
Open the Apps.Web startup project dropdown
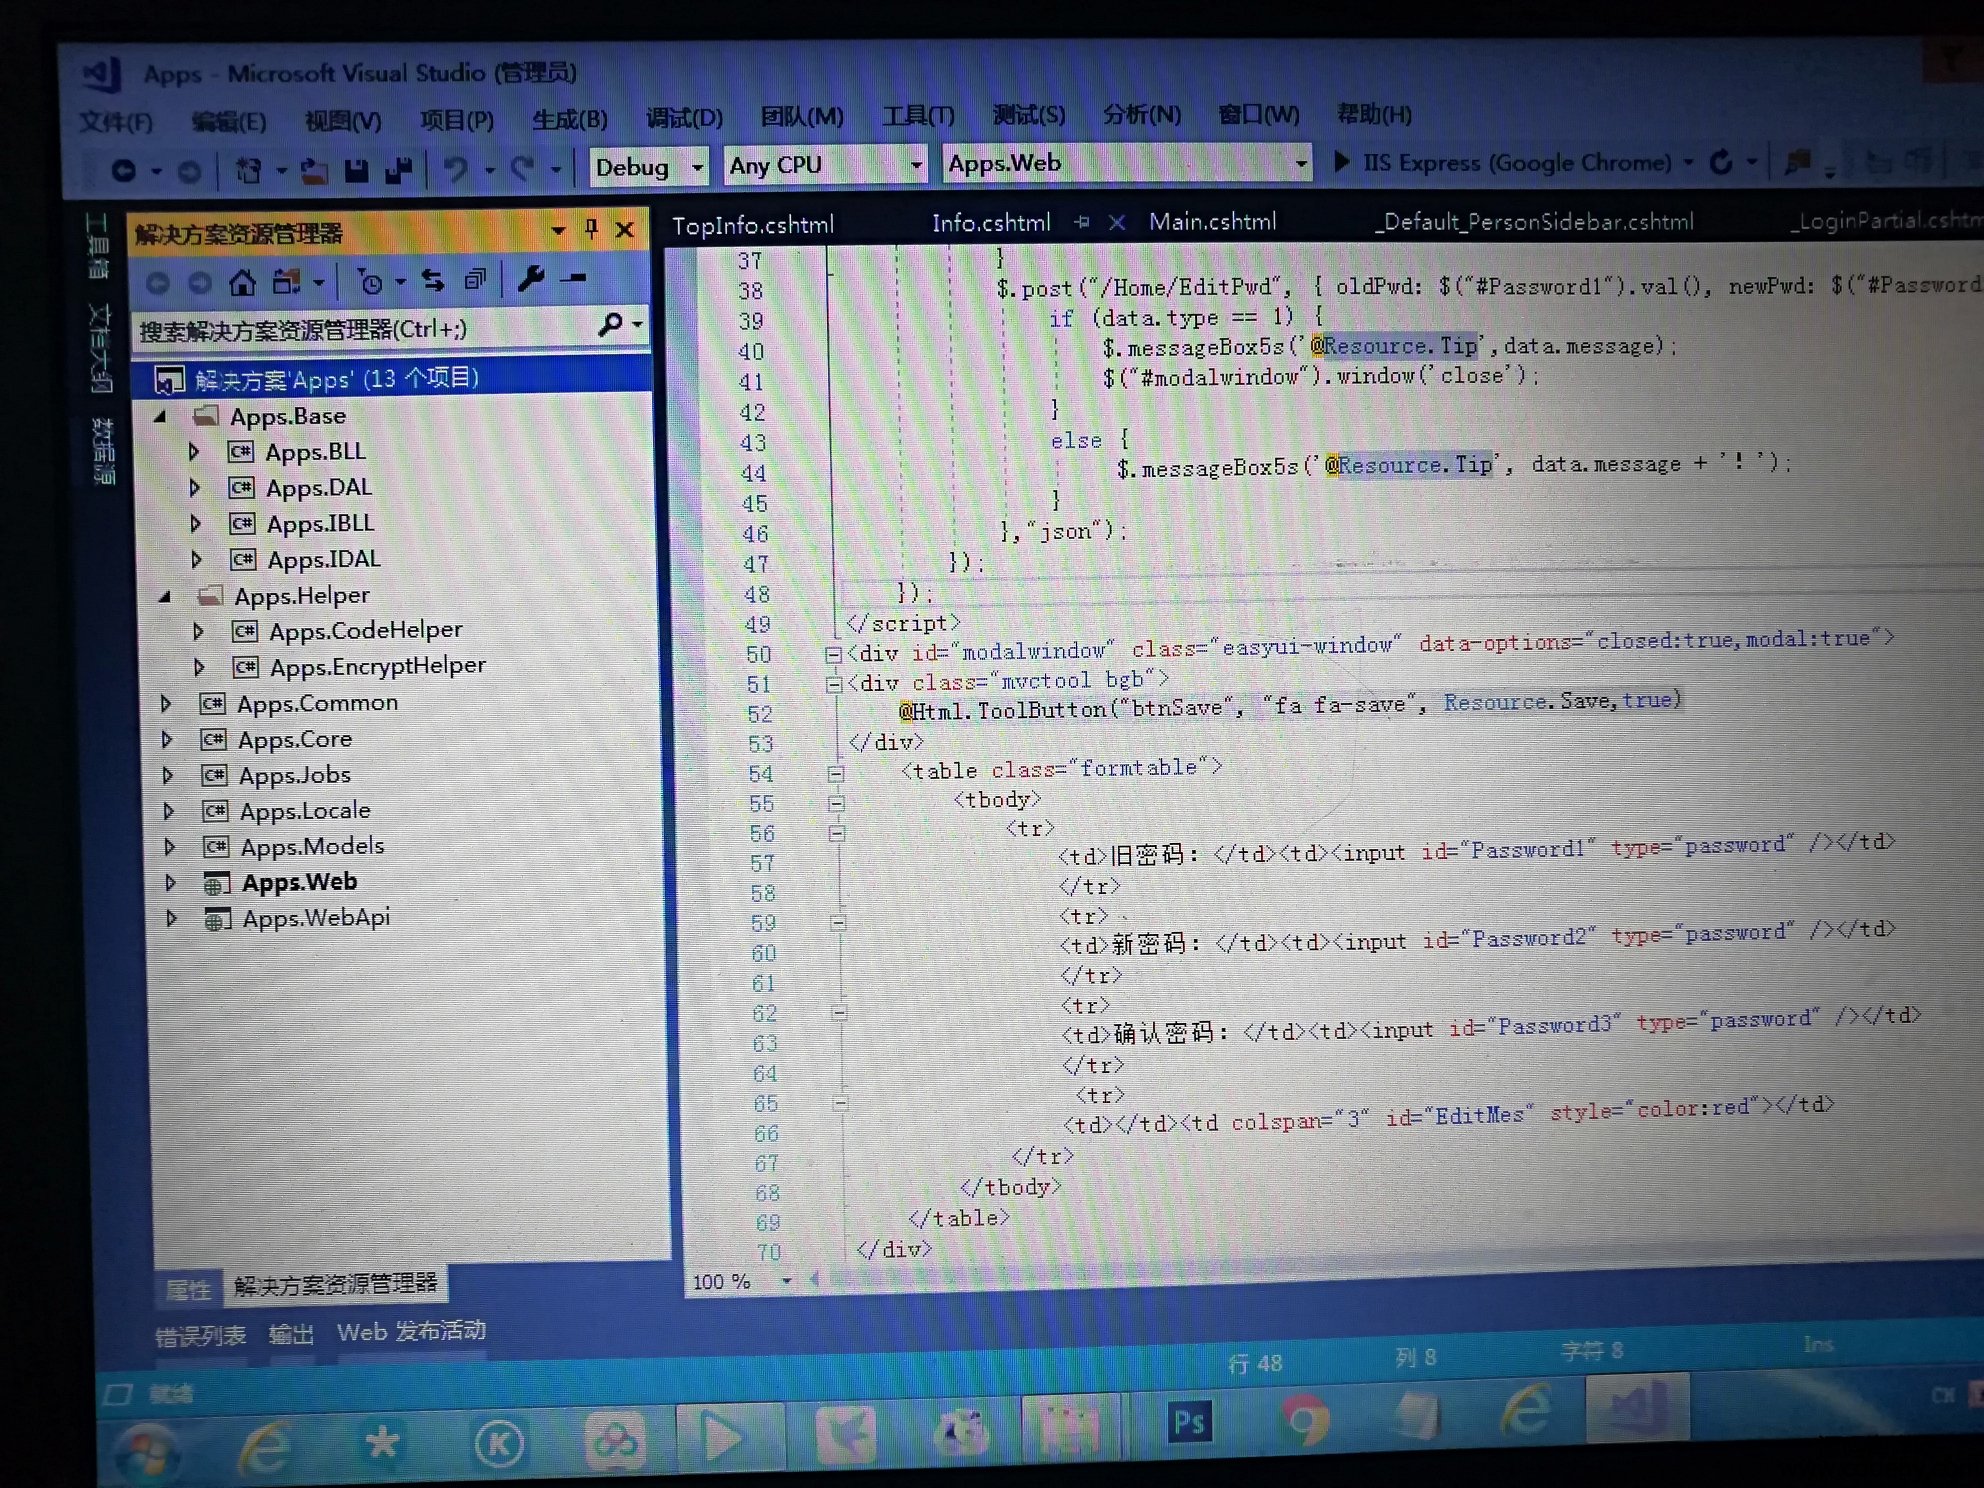click(1301, 161)
